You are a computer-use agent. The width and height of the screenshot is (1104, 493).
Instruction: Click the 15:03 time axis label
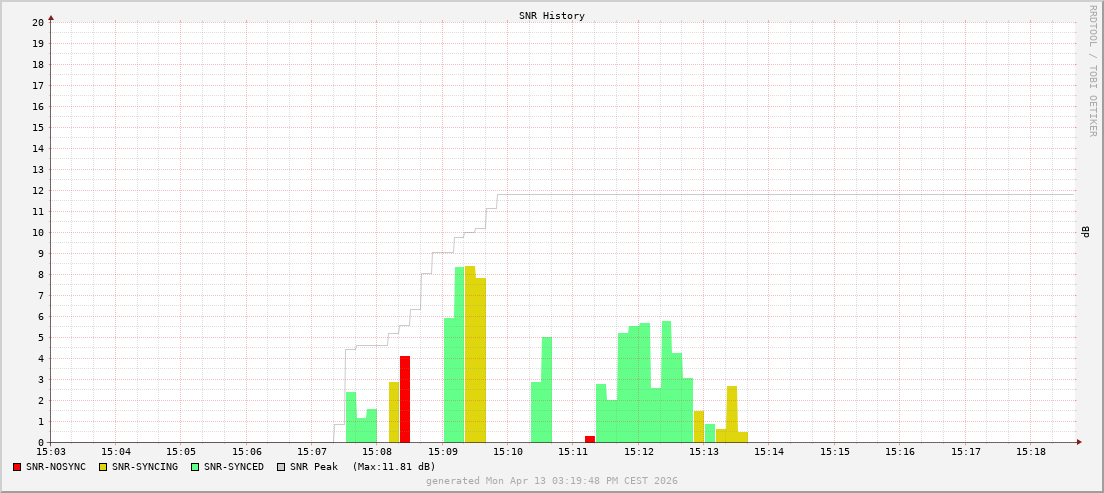(x=51, y=452)
